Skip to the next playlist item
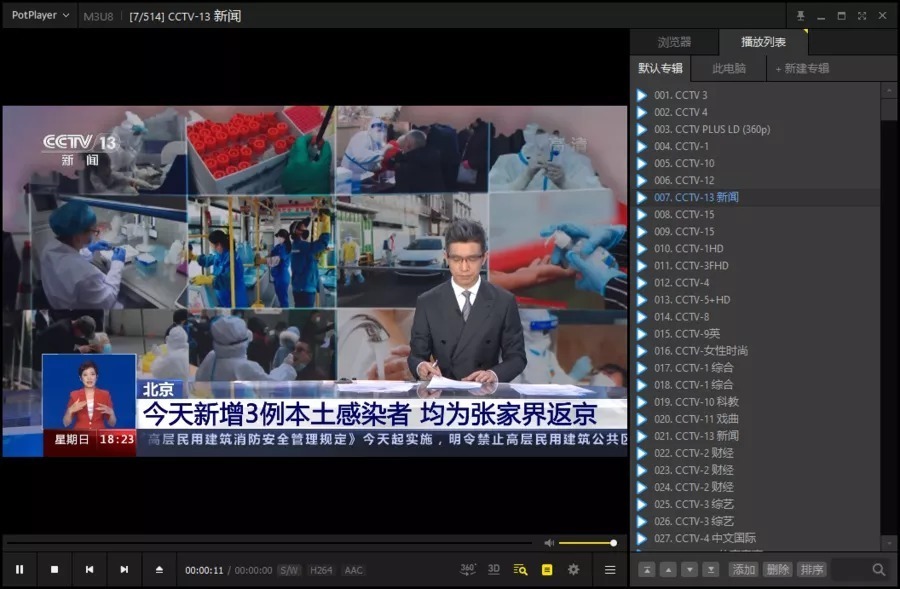900x589 pixels. (124, 569)
